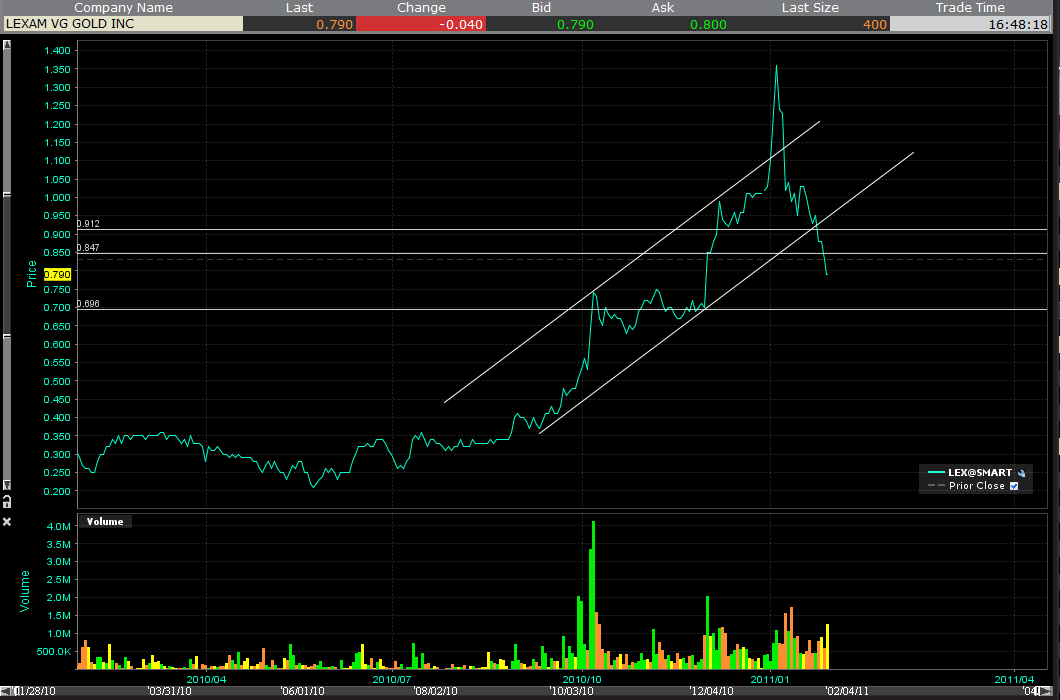Click the 2011/01 date axis label
Image resolution: width=1060 pixels, height=700 pixels.
(770, 679)
